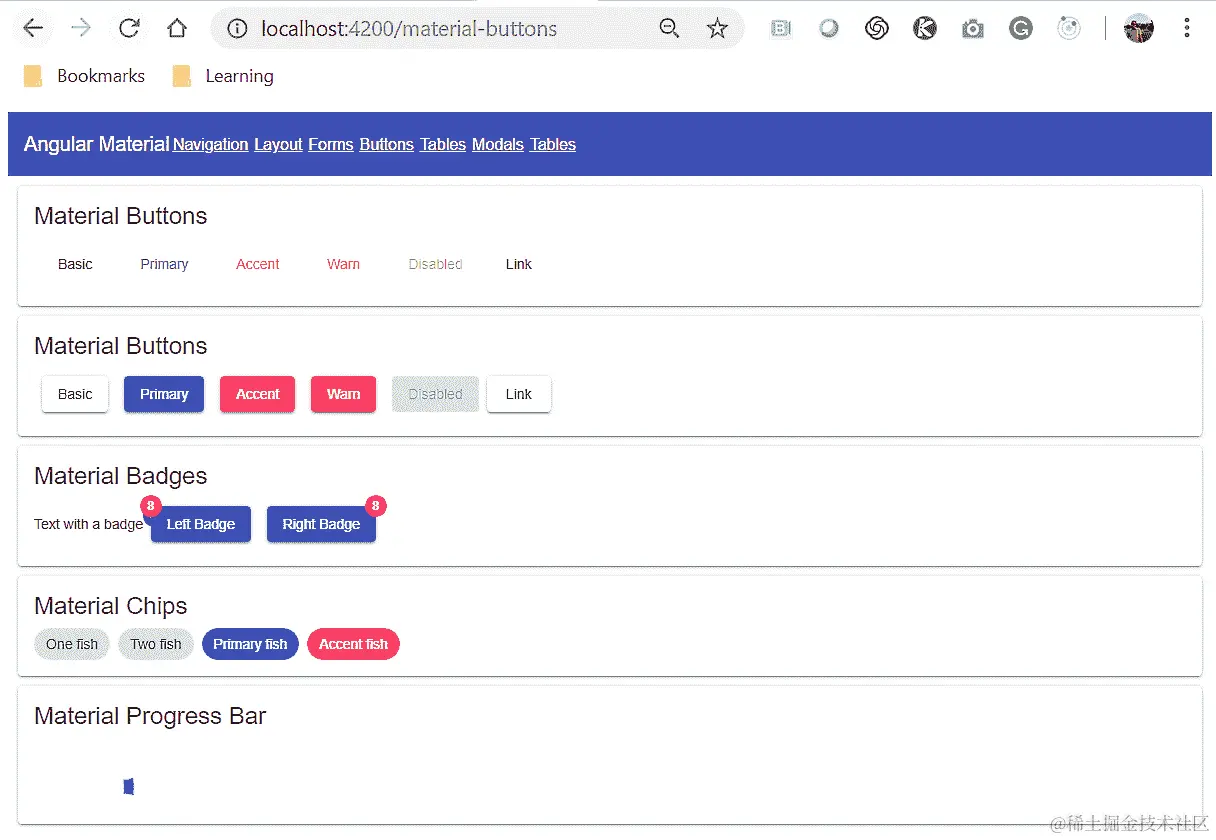Image resolution: width=1216 pixels, height=840 pixels.
Task: Click the flat Accent text button
Action: (258, 264)
